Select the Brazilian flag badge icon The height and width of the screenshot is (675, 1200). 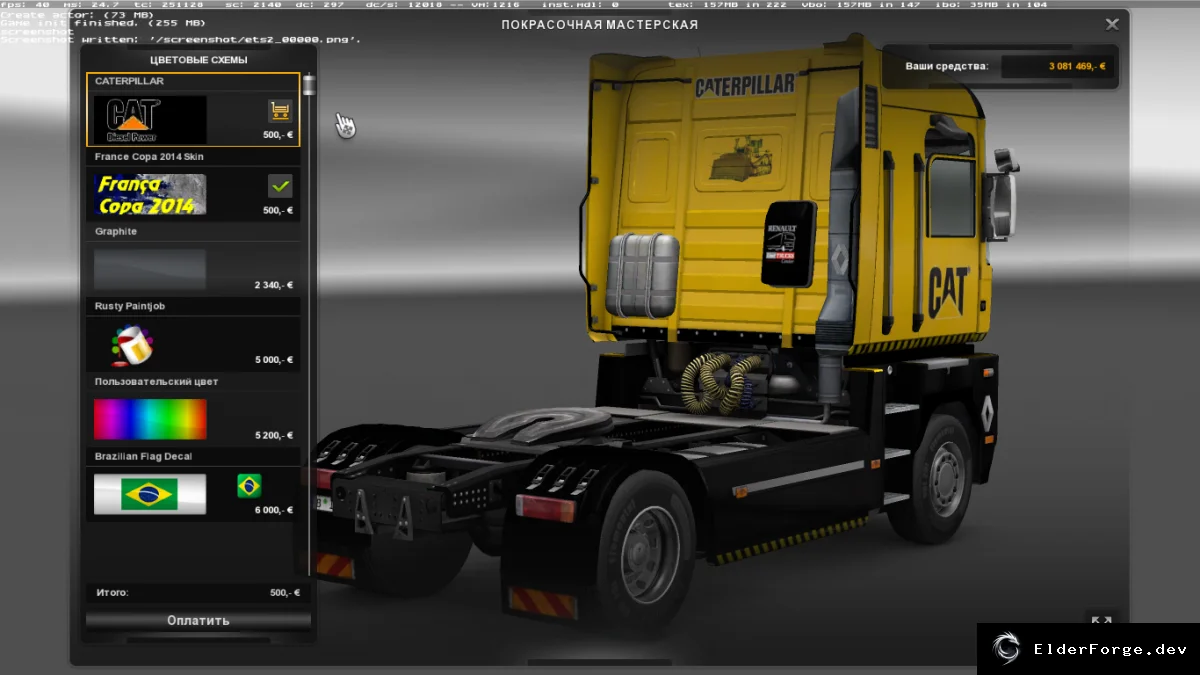point(249,486)
